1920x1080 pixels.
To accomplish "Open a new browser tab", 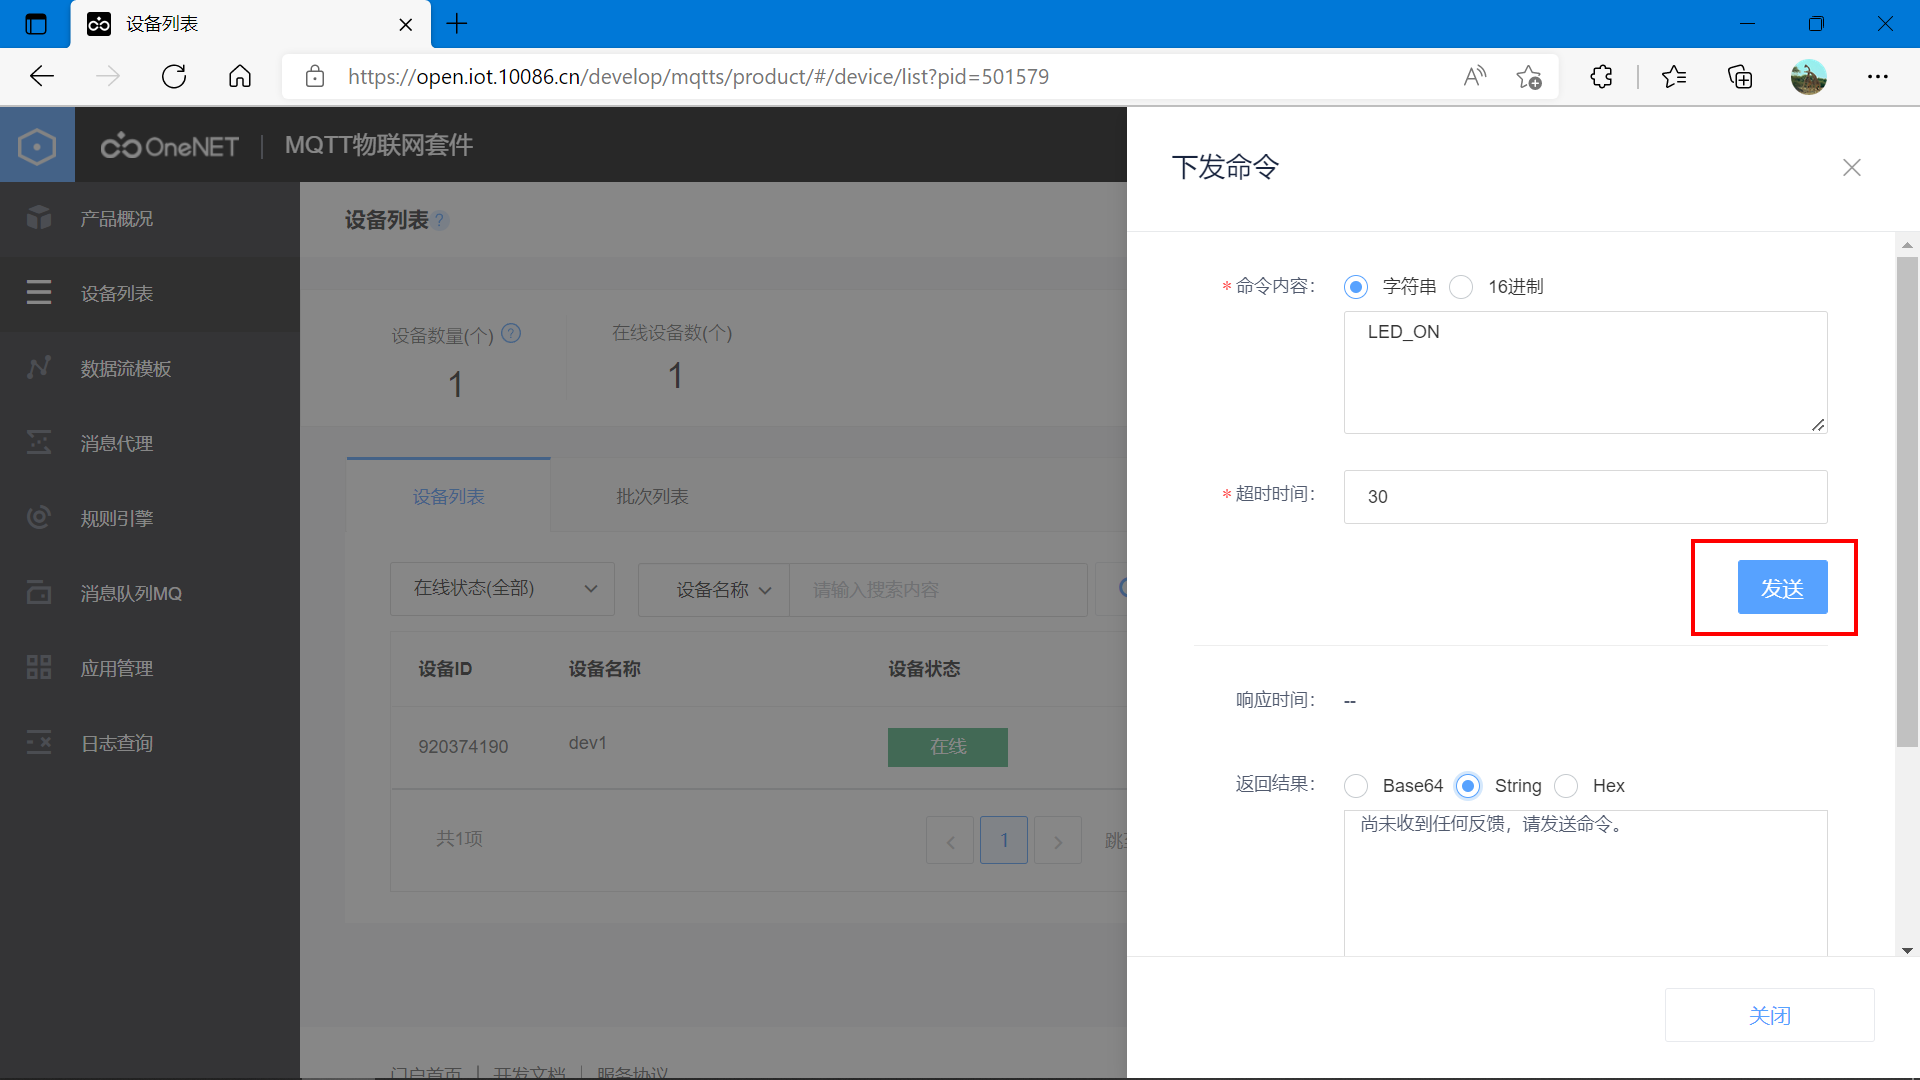I will coord(457,24).
